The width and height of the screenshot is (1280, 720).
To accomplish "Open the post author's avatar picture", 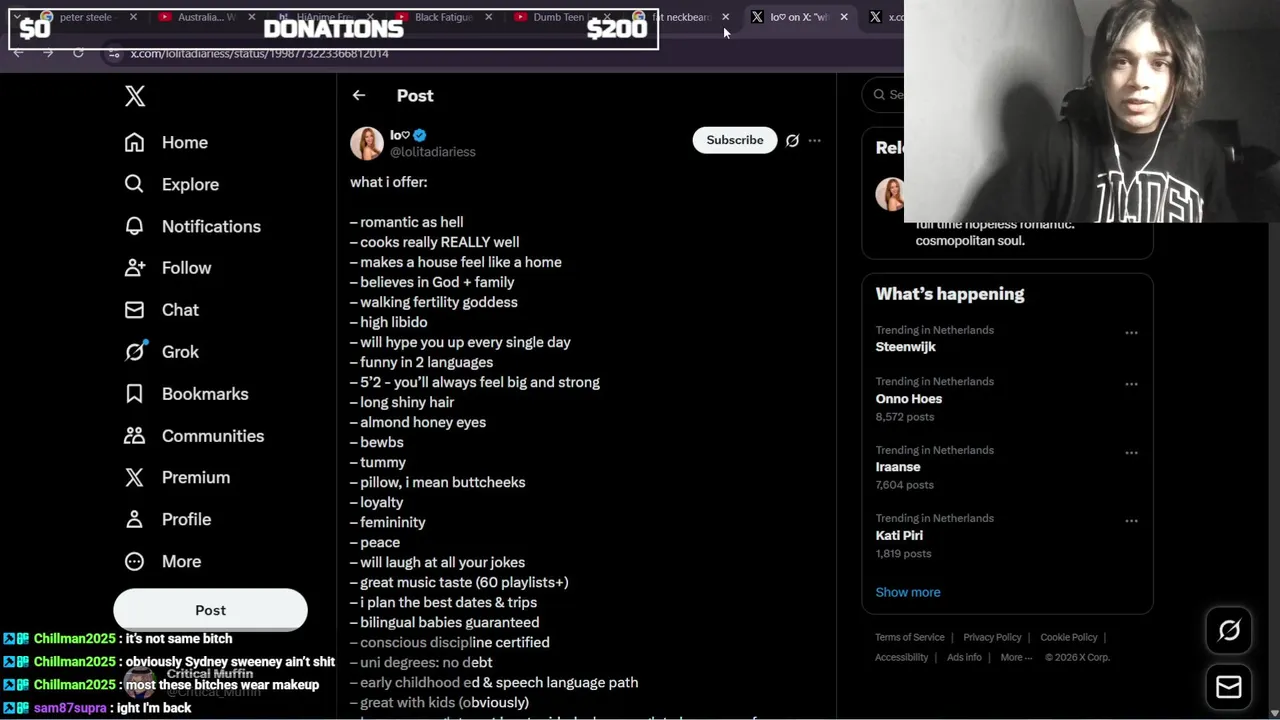I will (366, 143).
